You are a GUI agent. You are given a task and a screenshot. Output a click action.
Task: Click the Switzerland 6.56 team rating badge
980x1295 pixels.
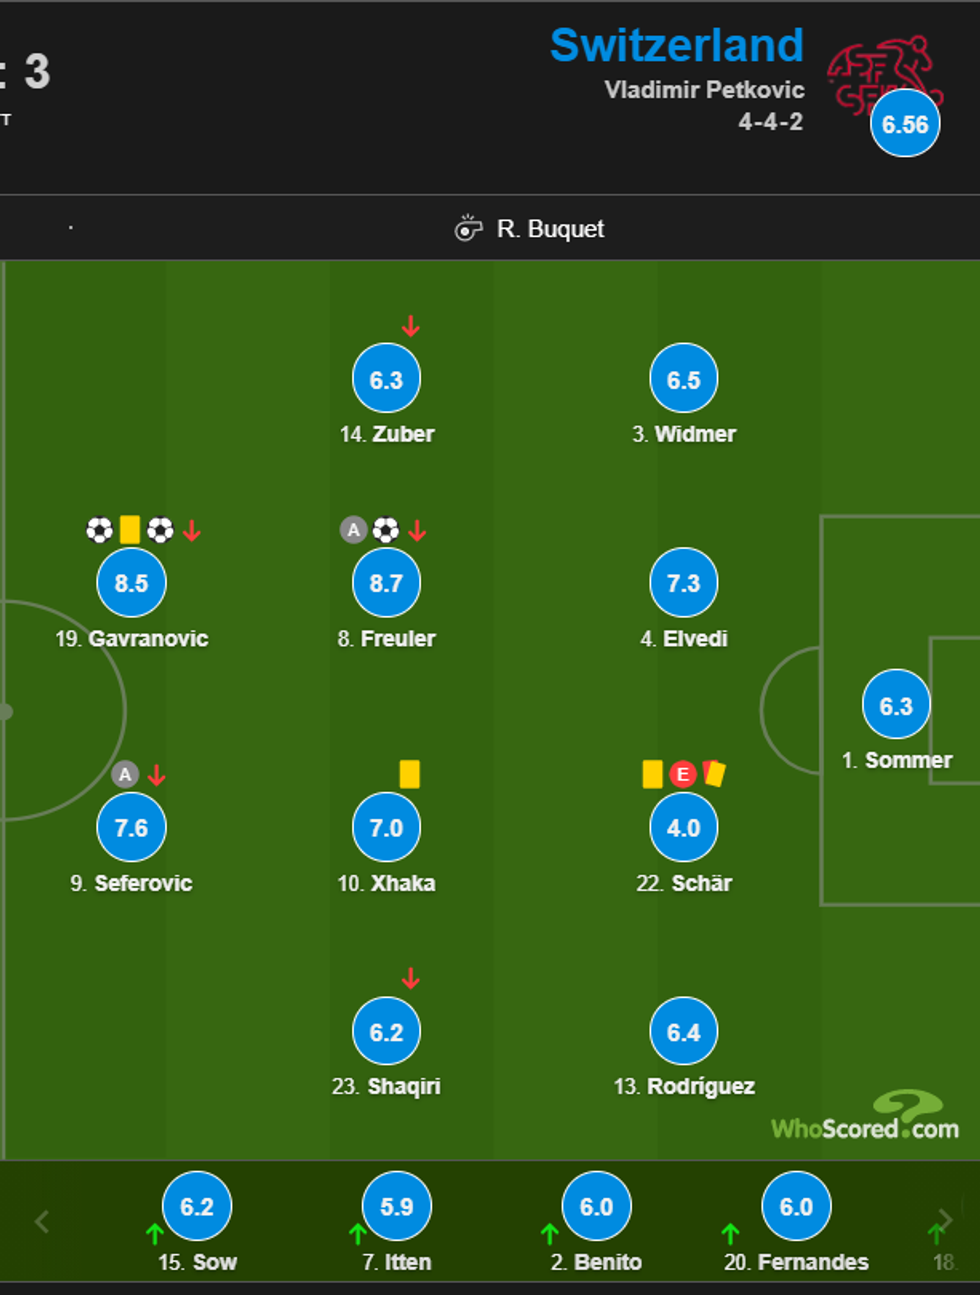(x=905, y=125)
